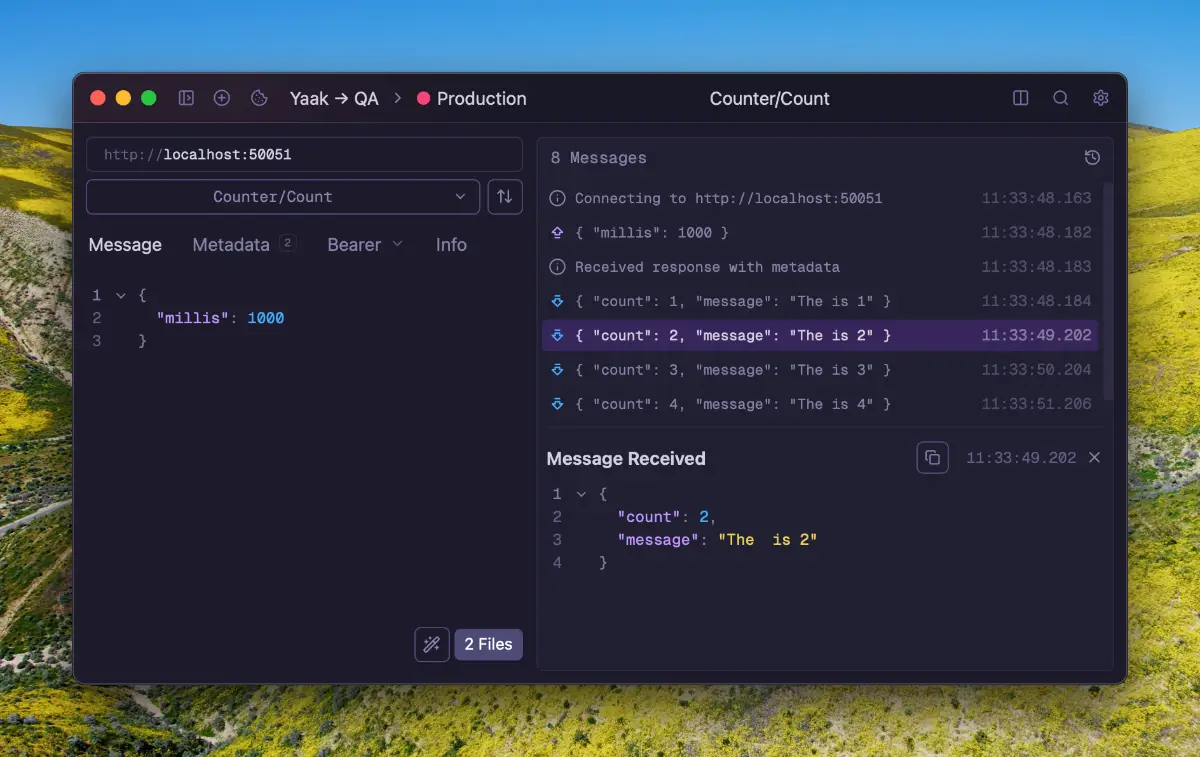The width and height of the screenshot is (1200, 757).
Task: Open the Yaak → QA workspace menu
Action: click(334, 98)
